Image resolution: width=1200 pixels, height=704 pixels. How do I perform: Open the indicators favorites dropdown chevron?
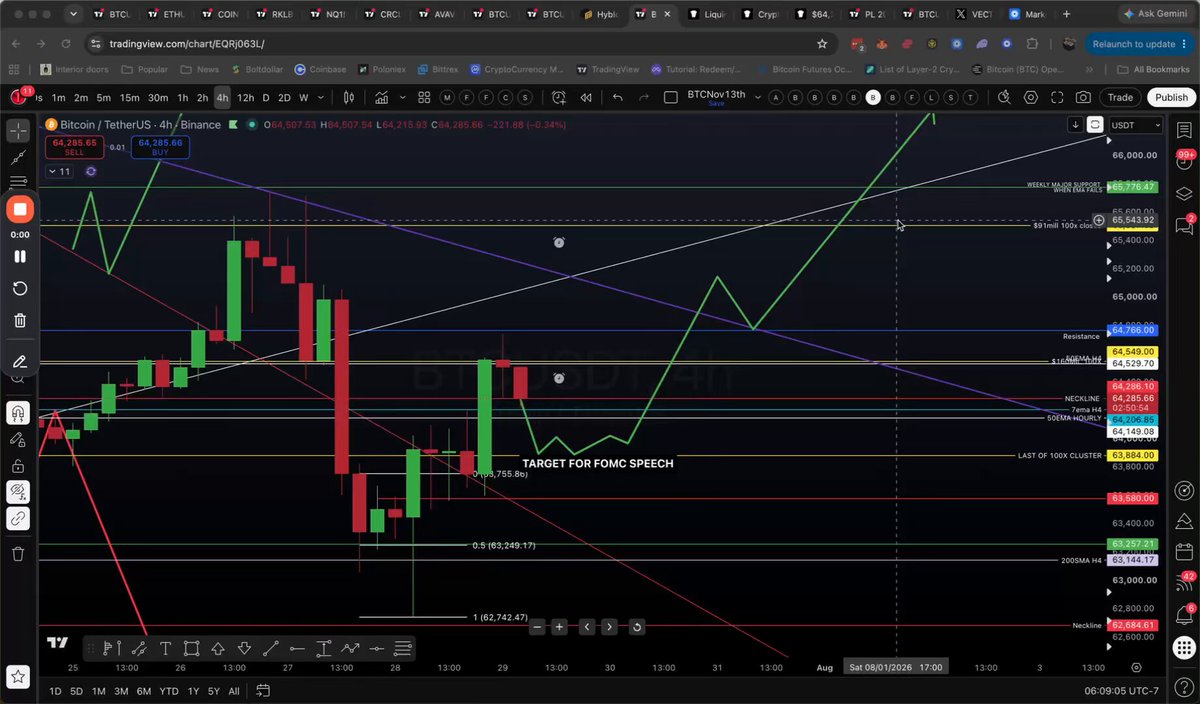[x=403, y=97]
